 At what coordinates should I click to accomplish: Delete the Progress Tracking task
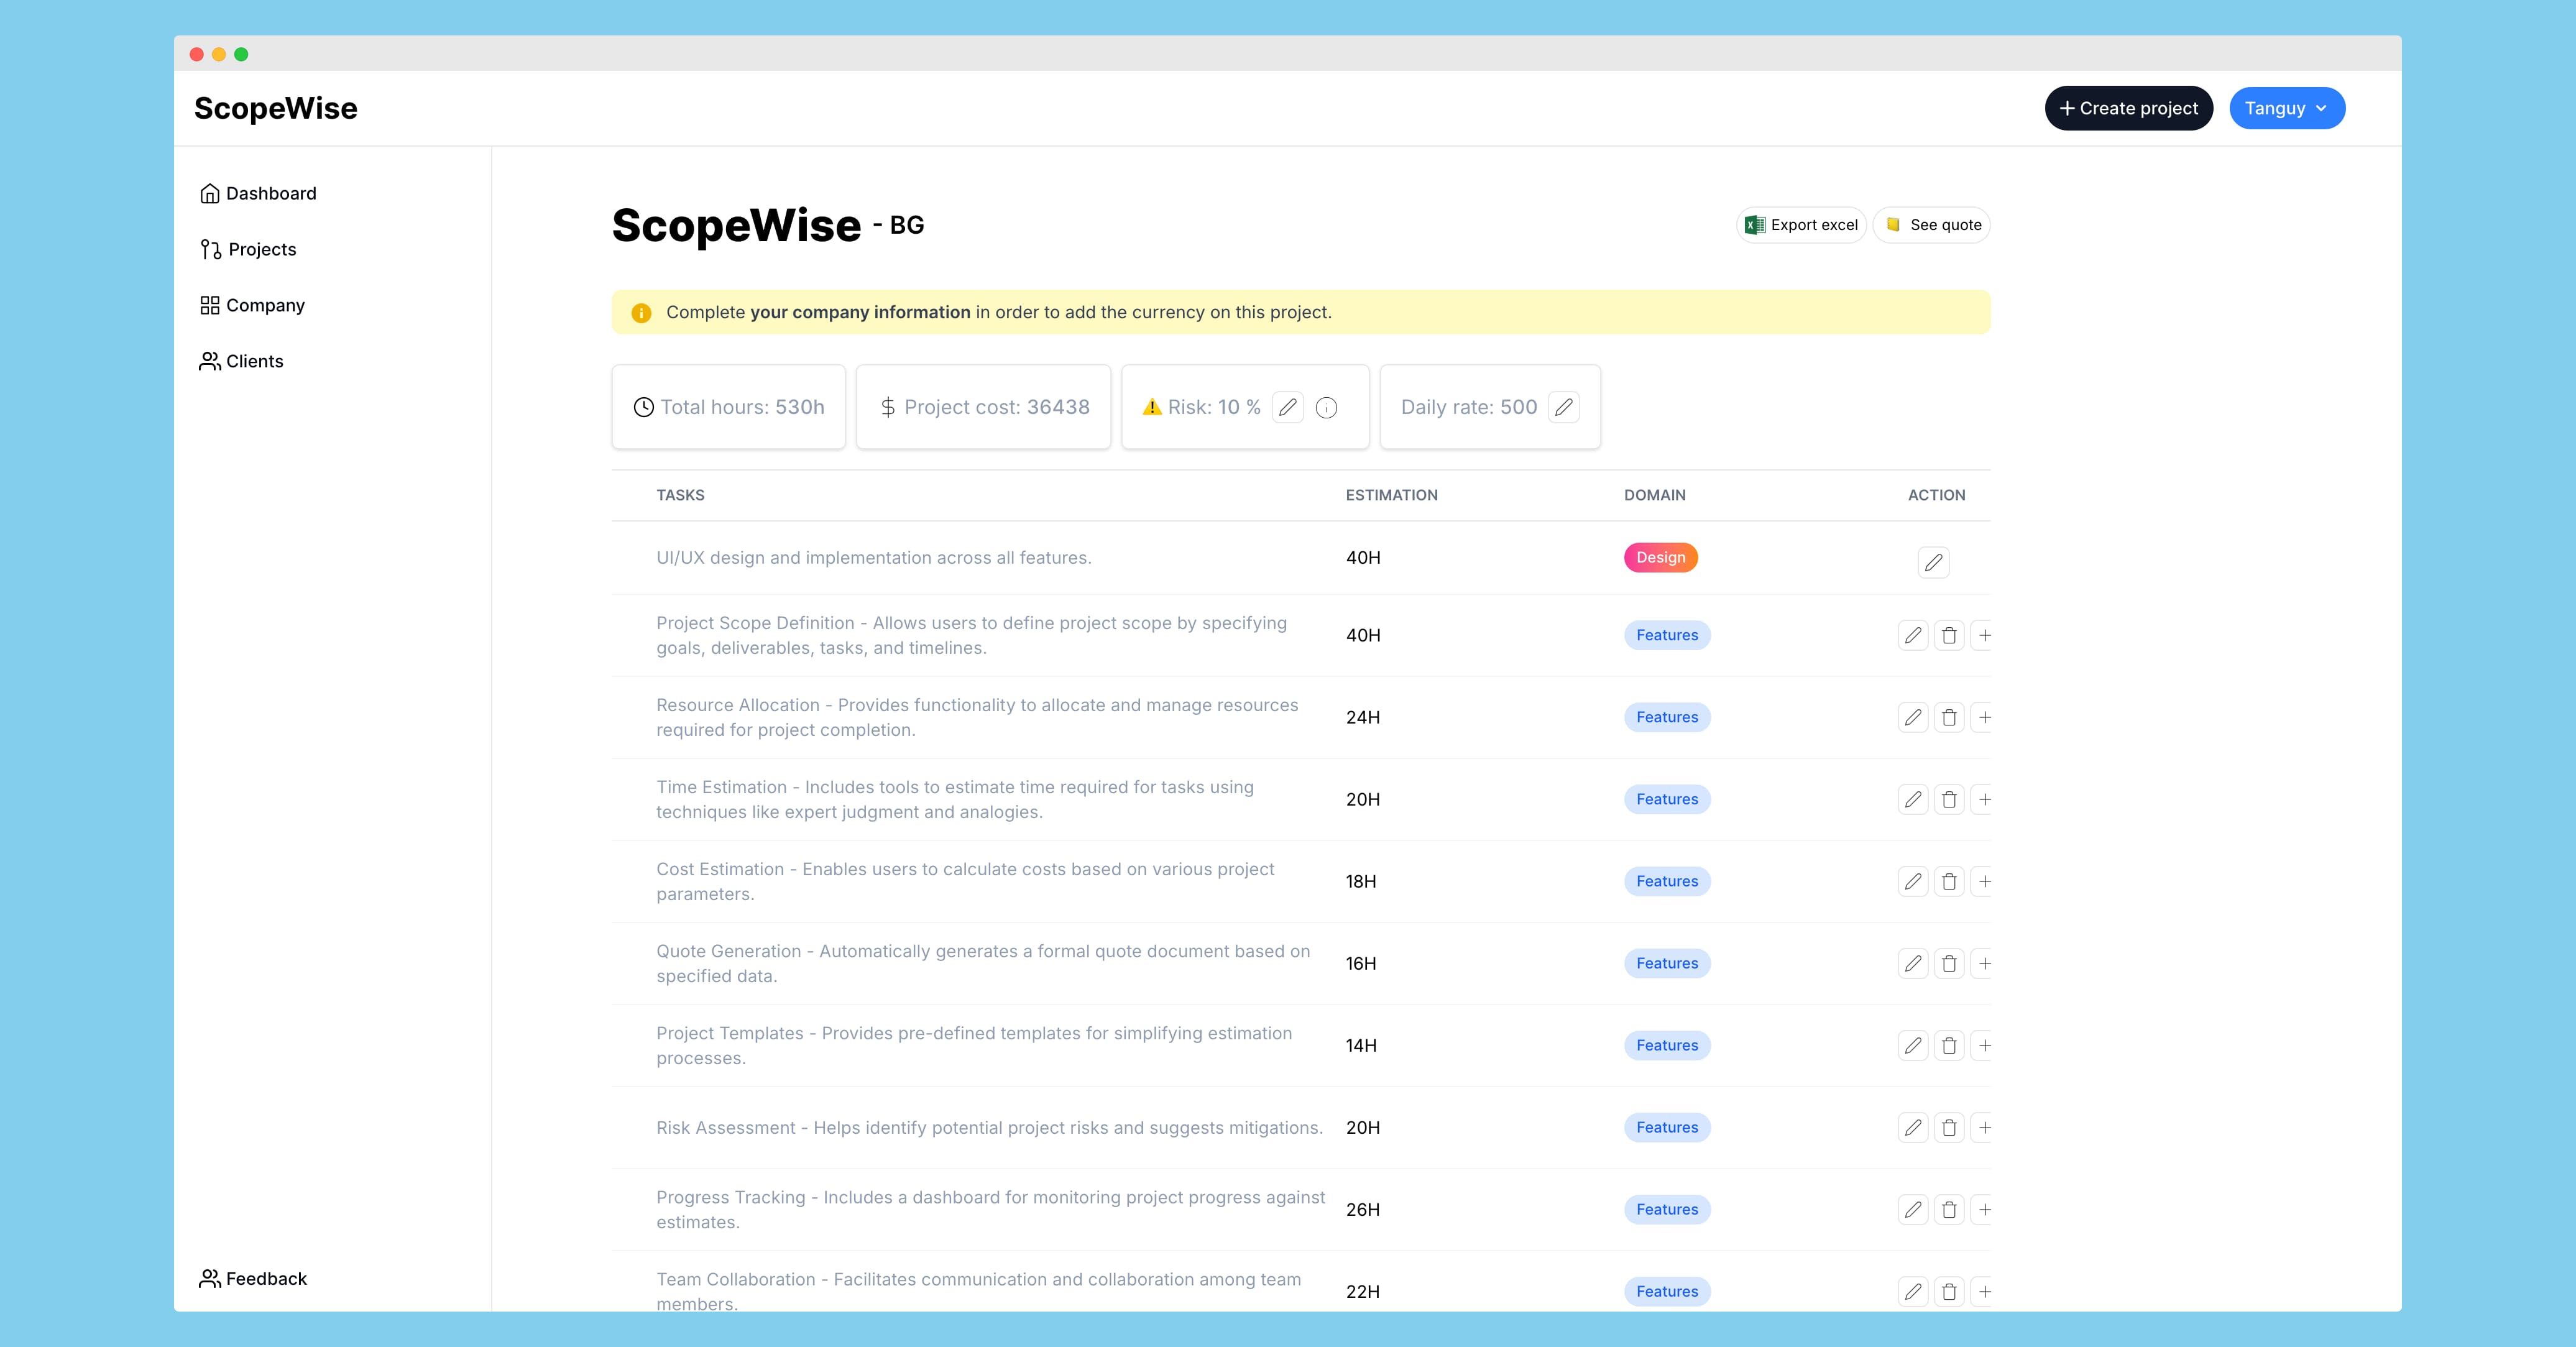pyautogui.click(x=1949, y=1209)
